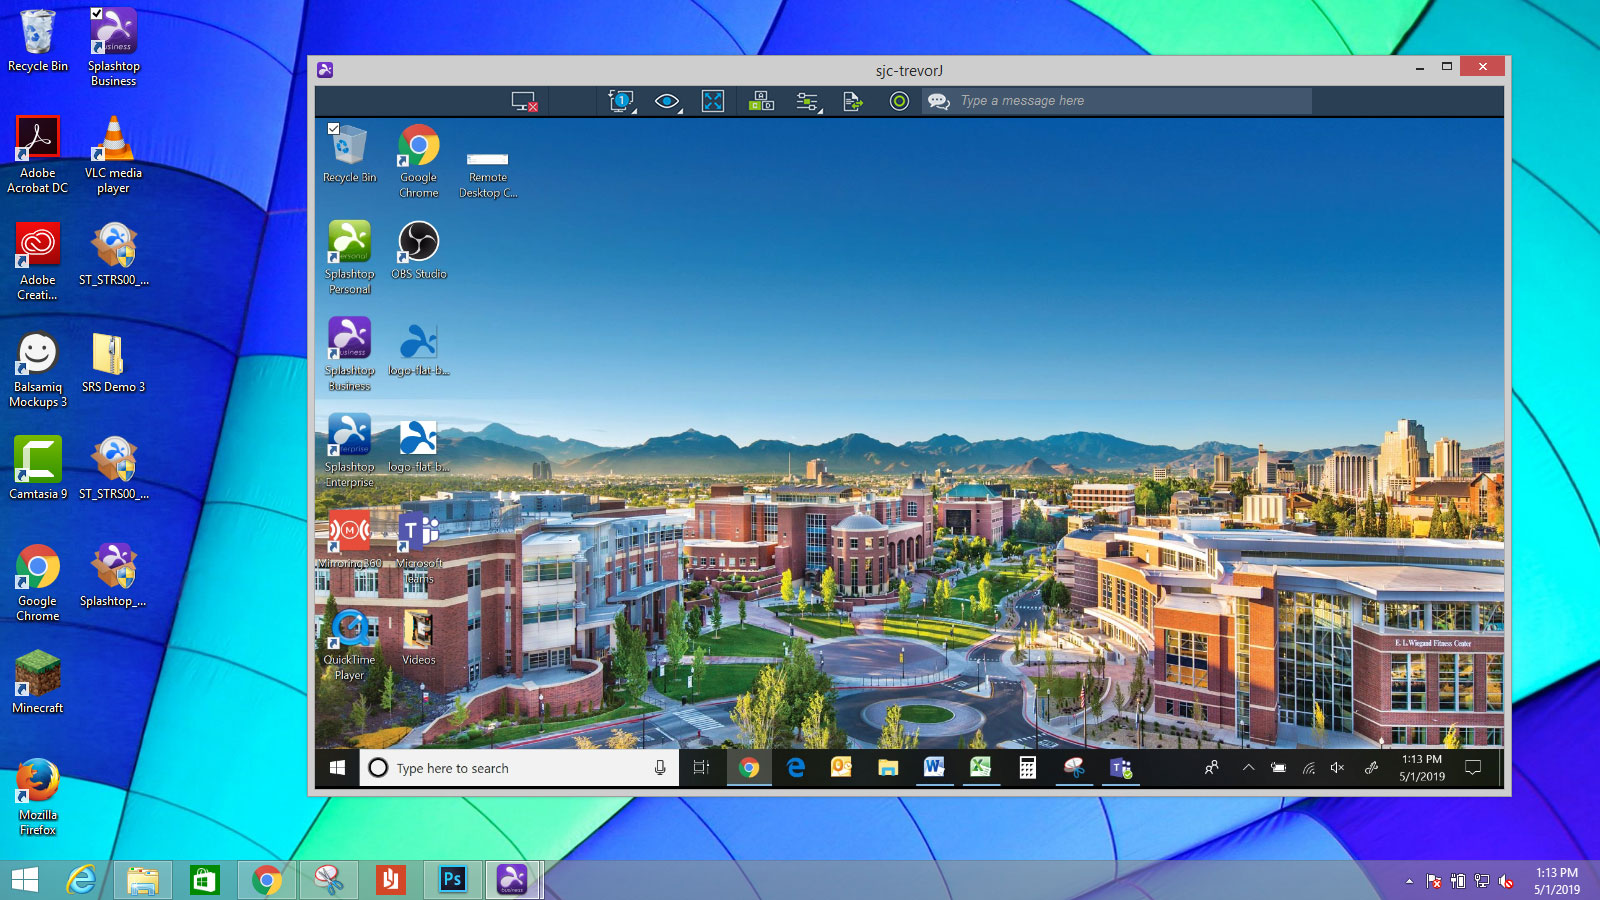Open Task View on the remote taskbar

(701, 768)
